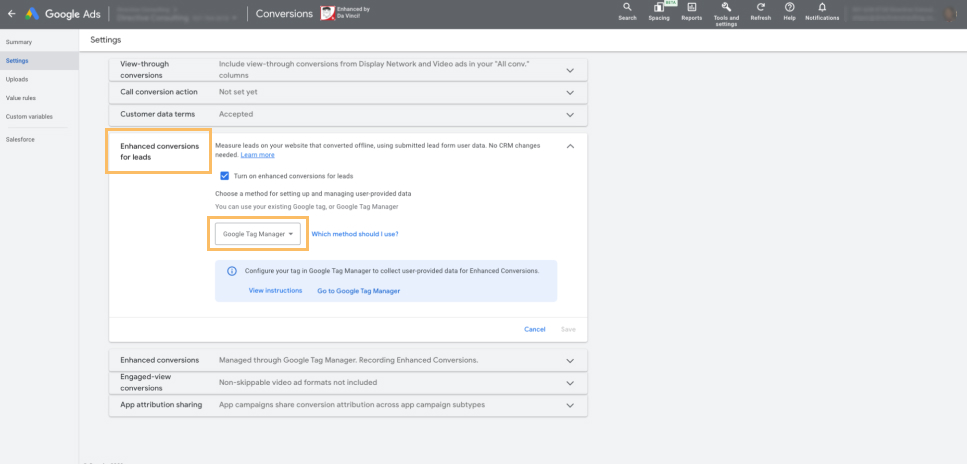Open the Help icon
This screenshot has height=464, width=967.
click(789, 11)
